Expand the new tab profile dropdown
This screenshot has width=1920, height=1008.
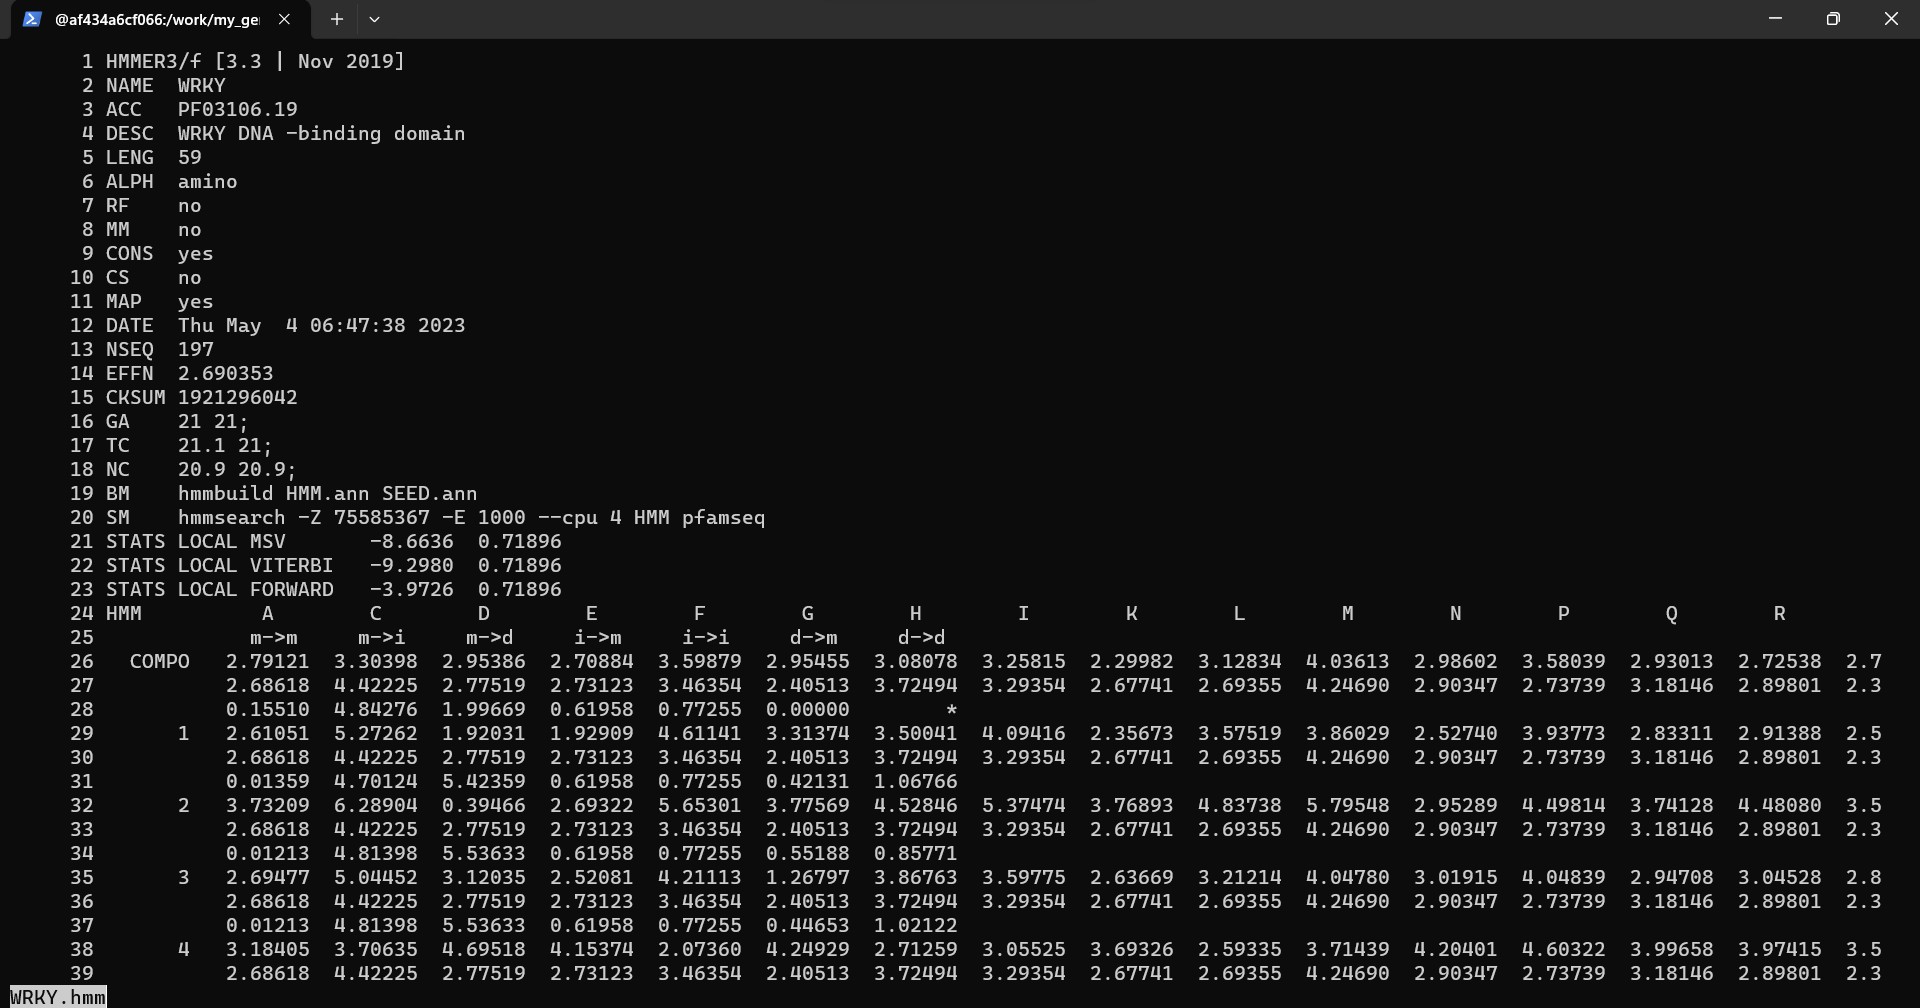coord(374,19)
